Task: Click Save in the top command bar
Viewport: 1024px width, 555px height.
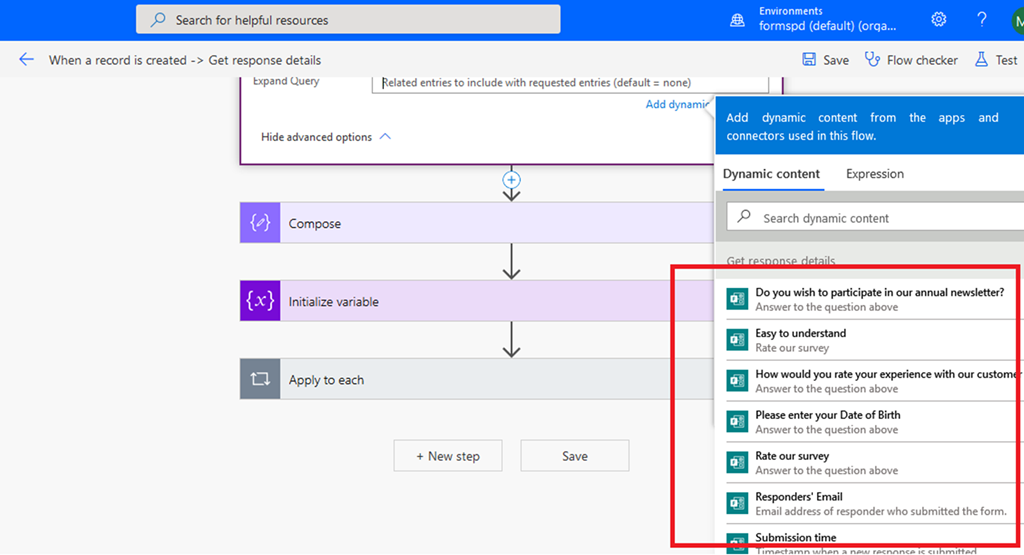Action: (x=826, y=60)
